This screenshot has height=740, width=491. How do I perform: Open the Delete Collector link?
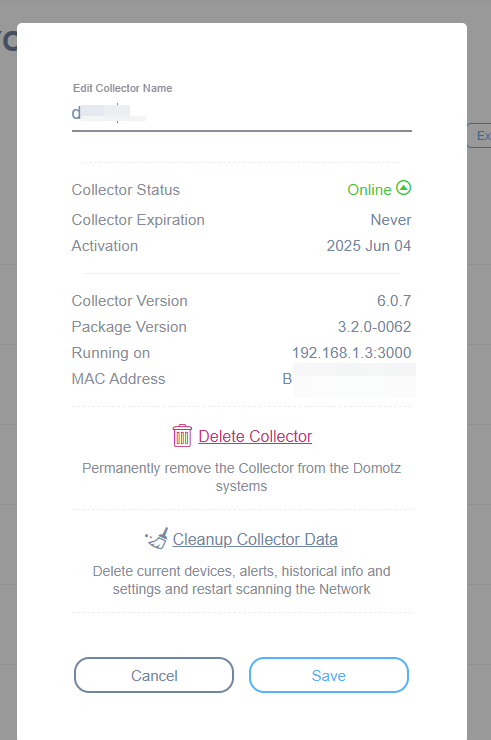[255, 437]
